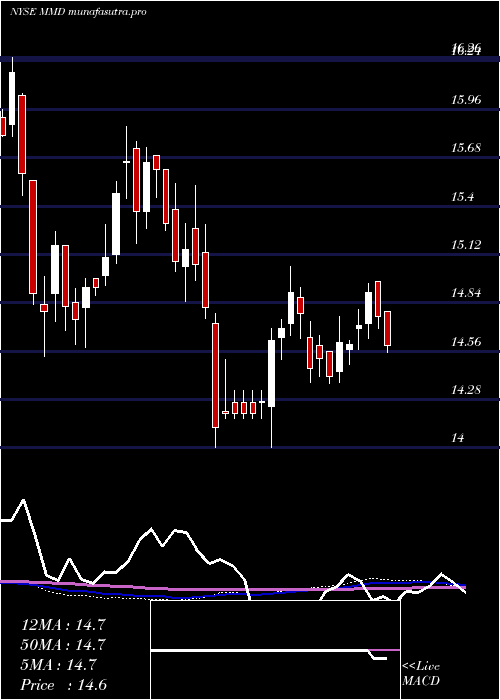The height and width of the screenshot is (700, 500).
Task: Select the 14.56 price axis label
Action: pos(466,342)
